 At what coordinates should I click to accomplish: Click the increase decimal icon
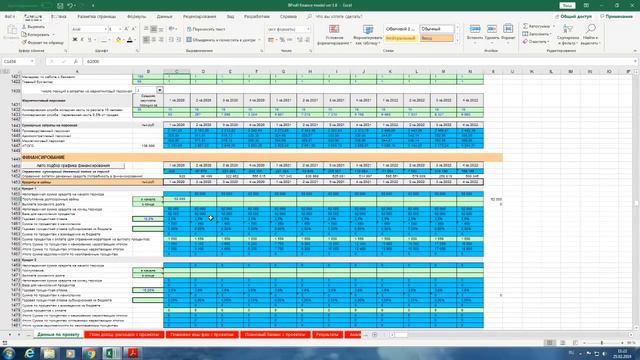pyautogui.click(x=299, y=40)
